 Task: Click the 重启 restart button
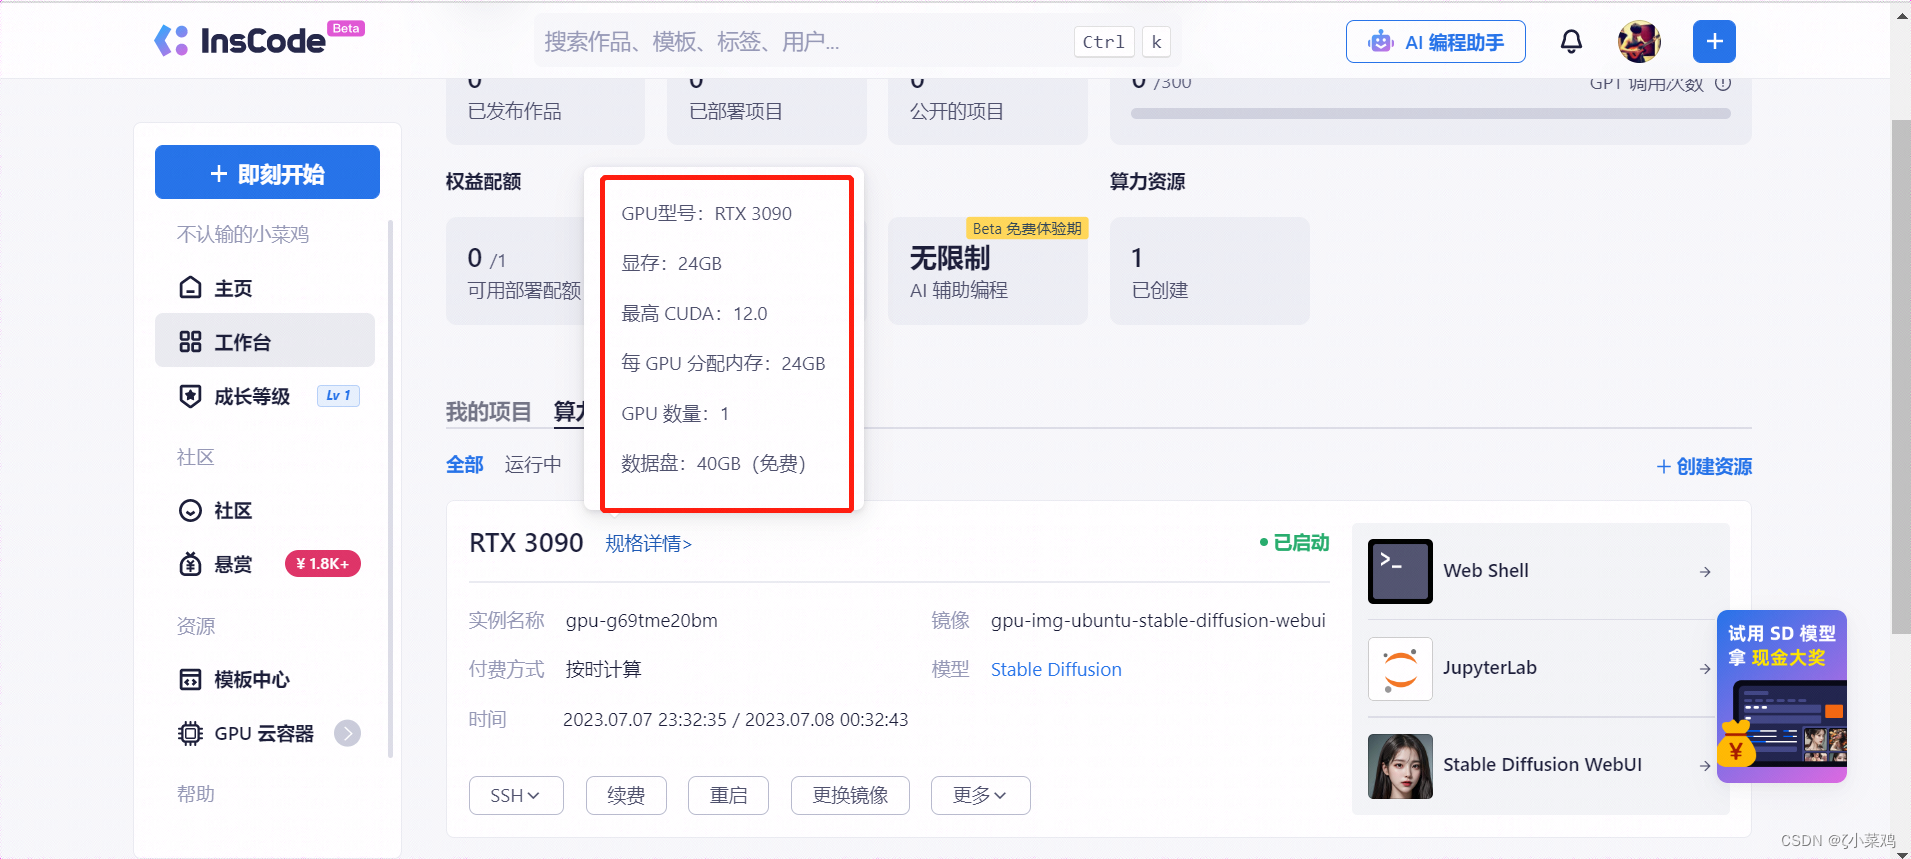[x=728, y=795]
